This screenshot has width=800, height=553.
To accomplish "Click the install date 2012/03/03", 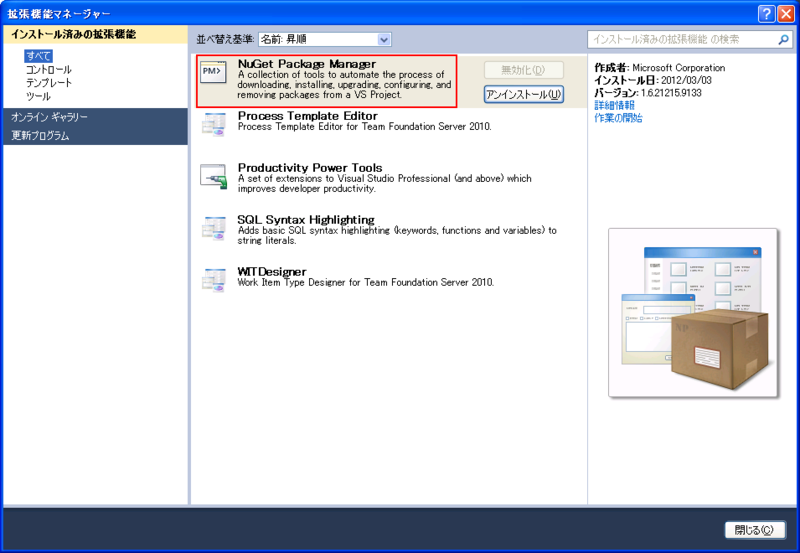I will 686,80.
